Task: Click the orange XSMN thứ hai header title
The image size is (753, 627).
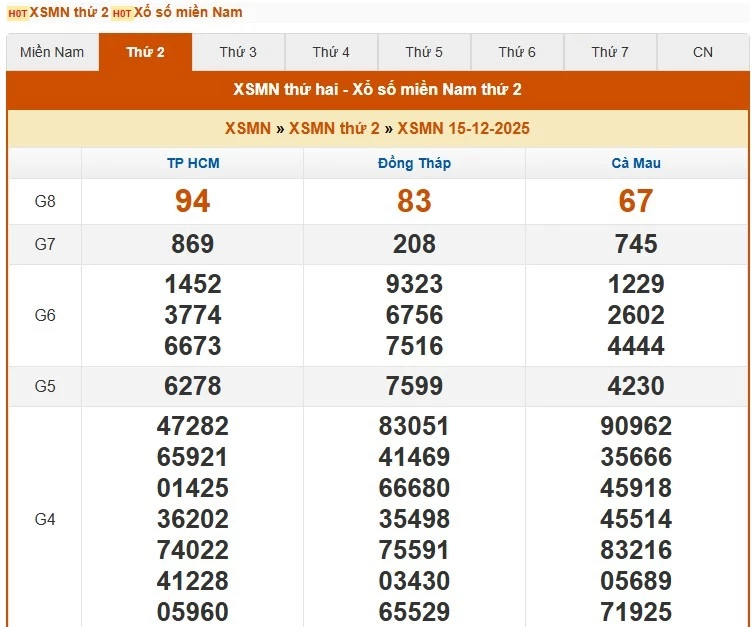Action: tap(377, 90)
